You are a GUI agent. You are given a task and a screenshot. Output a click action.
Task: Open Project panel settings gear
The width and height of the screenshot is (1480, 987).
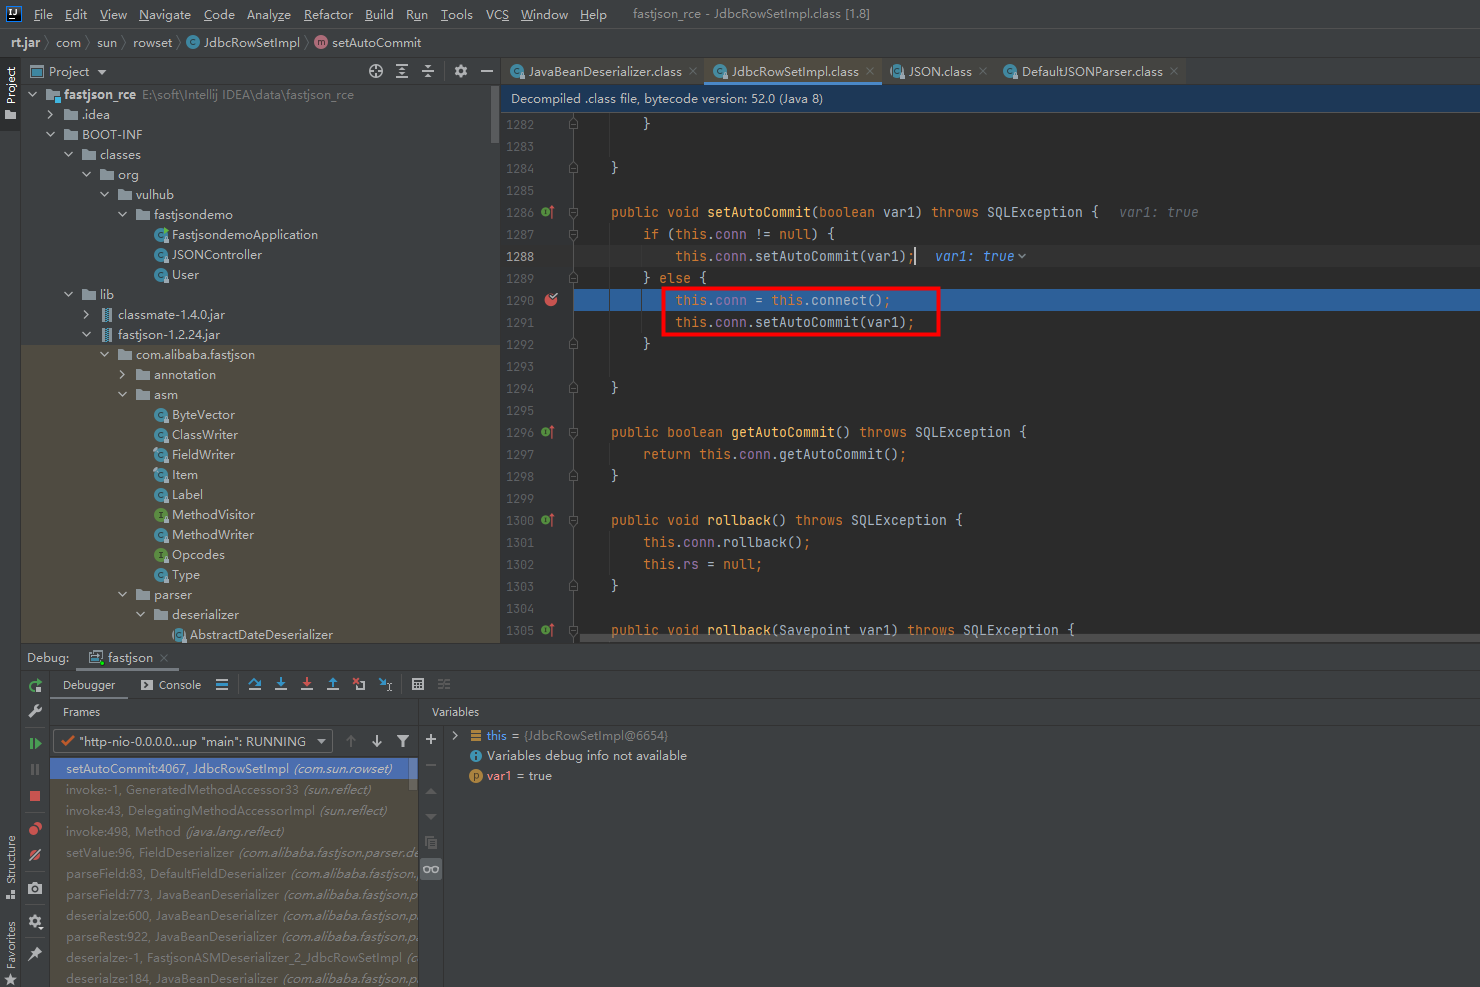[461, 71]
